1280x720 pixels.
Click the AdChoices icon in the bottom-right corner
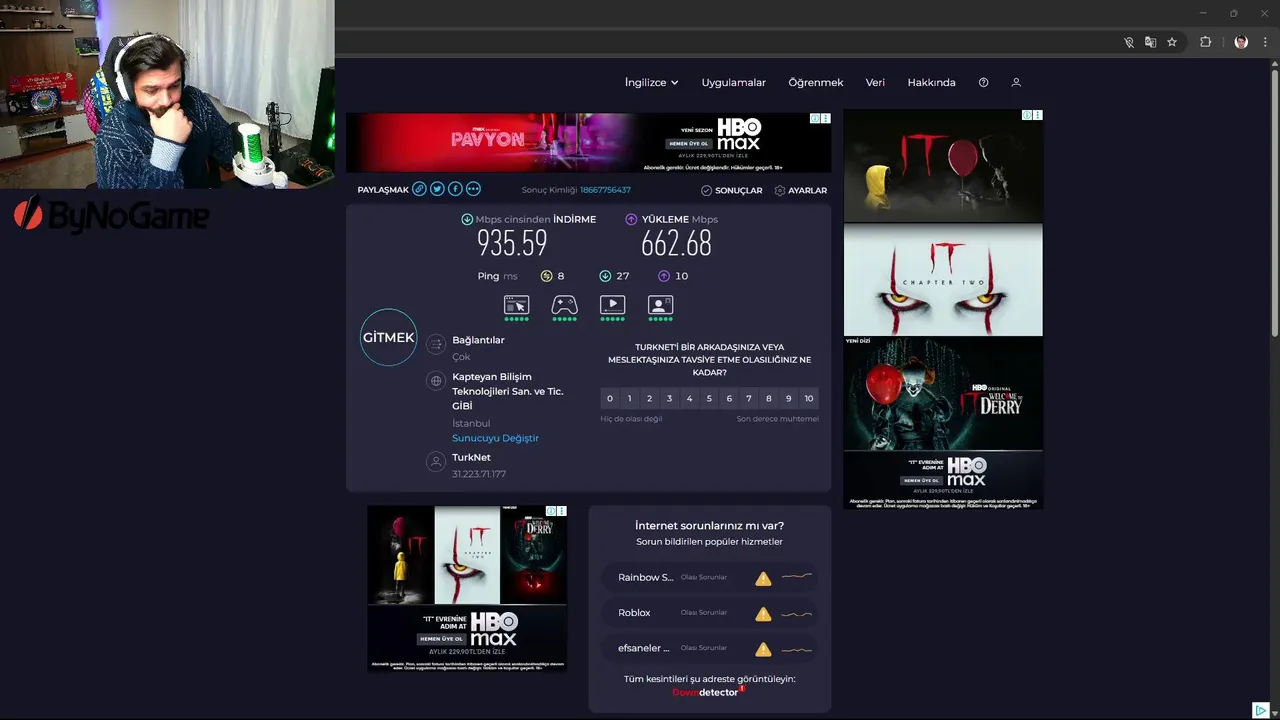pos(1260,711)
